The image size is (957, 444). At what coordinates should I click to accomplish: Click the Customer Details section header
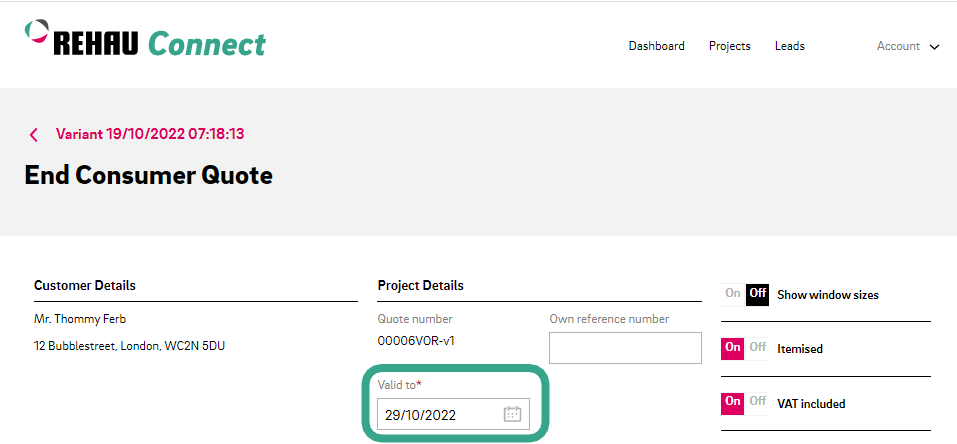(85, 285)
